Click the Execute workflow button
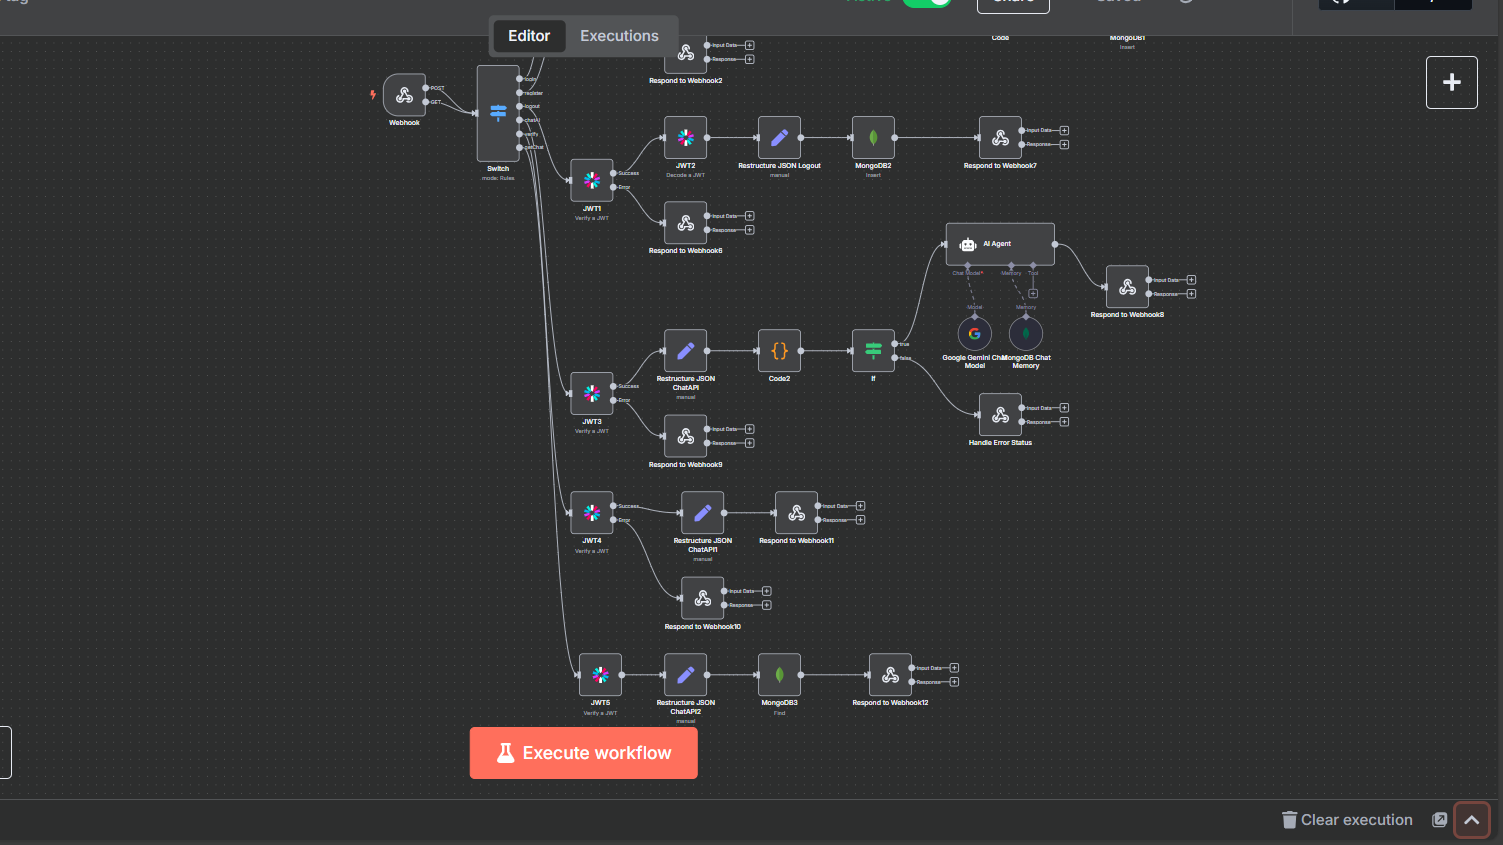This screenshot has width=1503, height=845. coord(584,753)
